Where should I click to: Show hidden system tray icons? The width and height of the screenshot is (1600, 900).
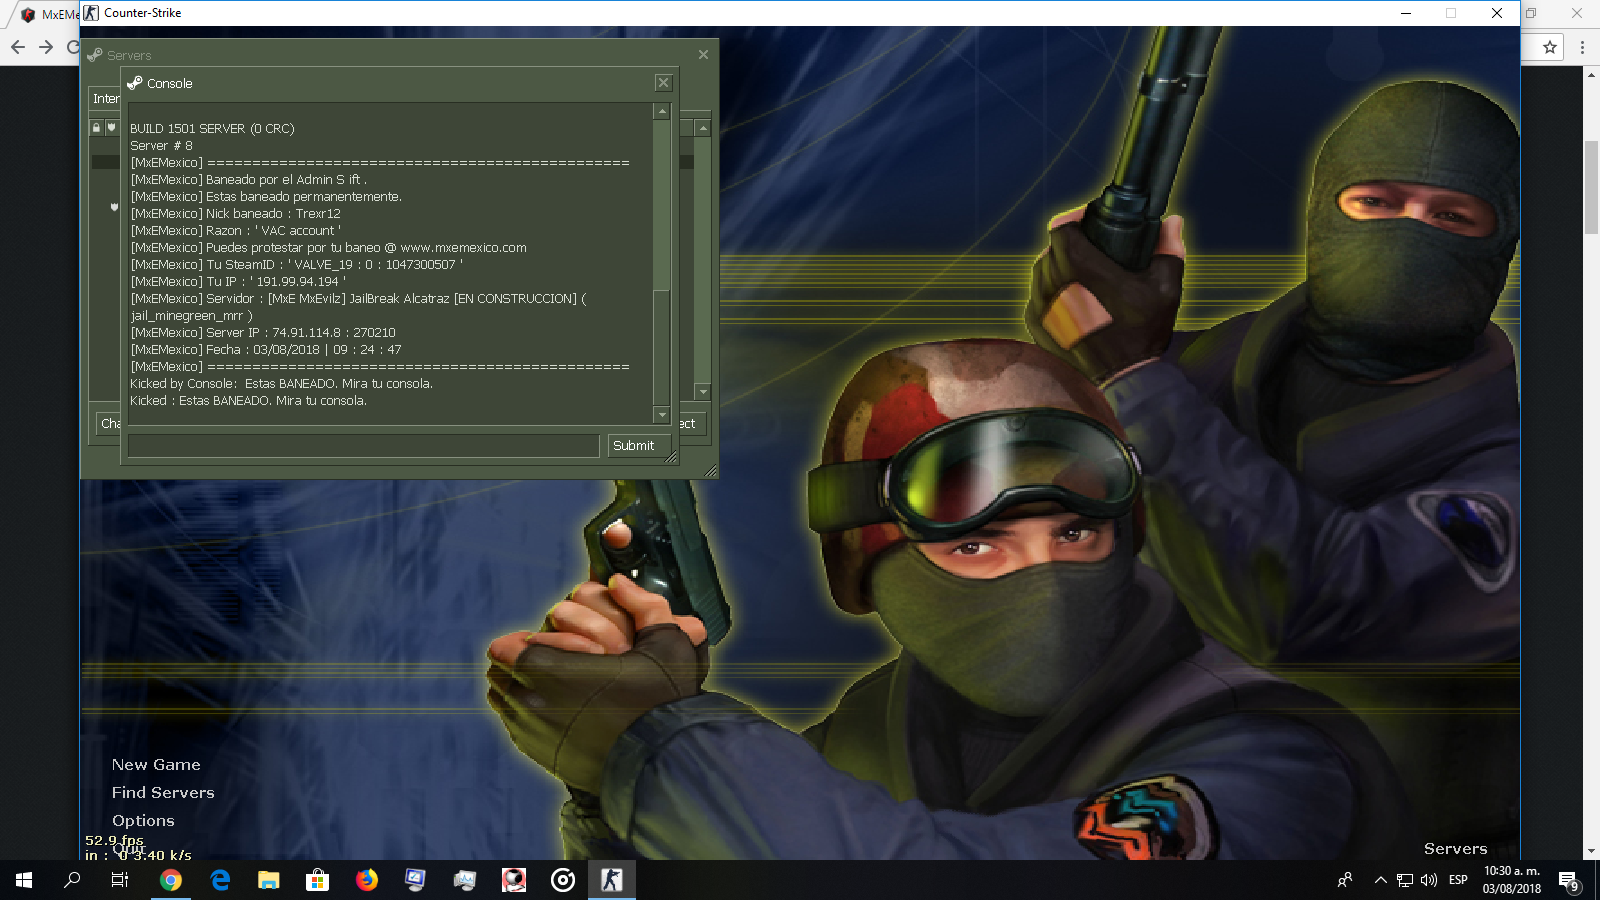(x=1380, y=880)
